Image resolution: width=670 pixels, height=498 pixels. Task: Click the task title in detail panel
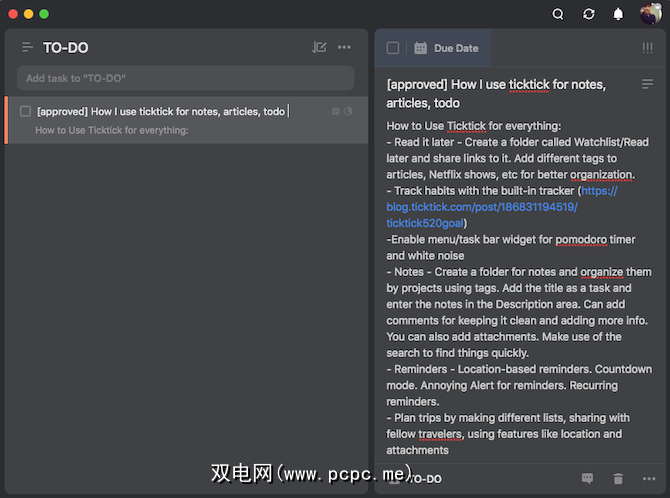pos(496,93)
